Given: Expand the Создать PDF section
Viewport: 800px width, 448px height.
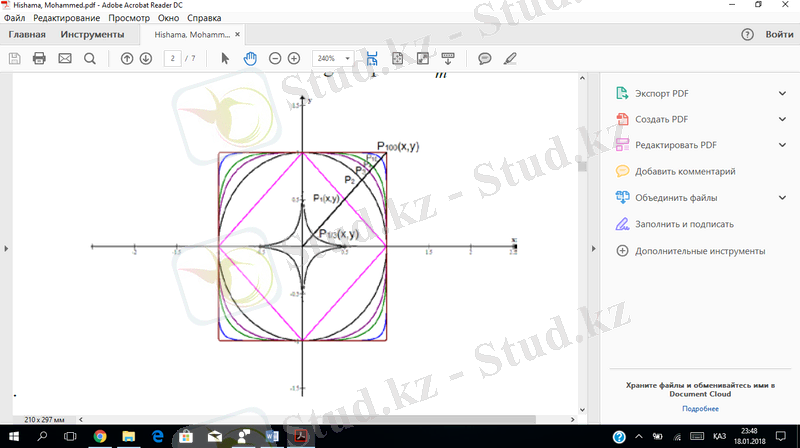Looking at the screenshot, I should tap(782, 119).
